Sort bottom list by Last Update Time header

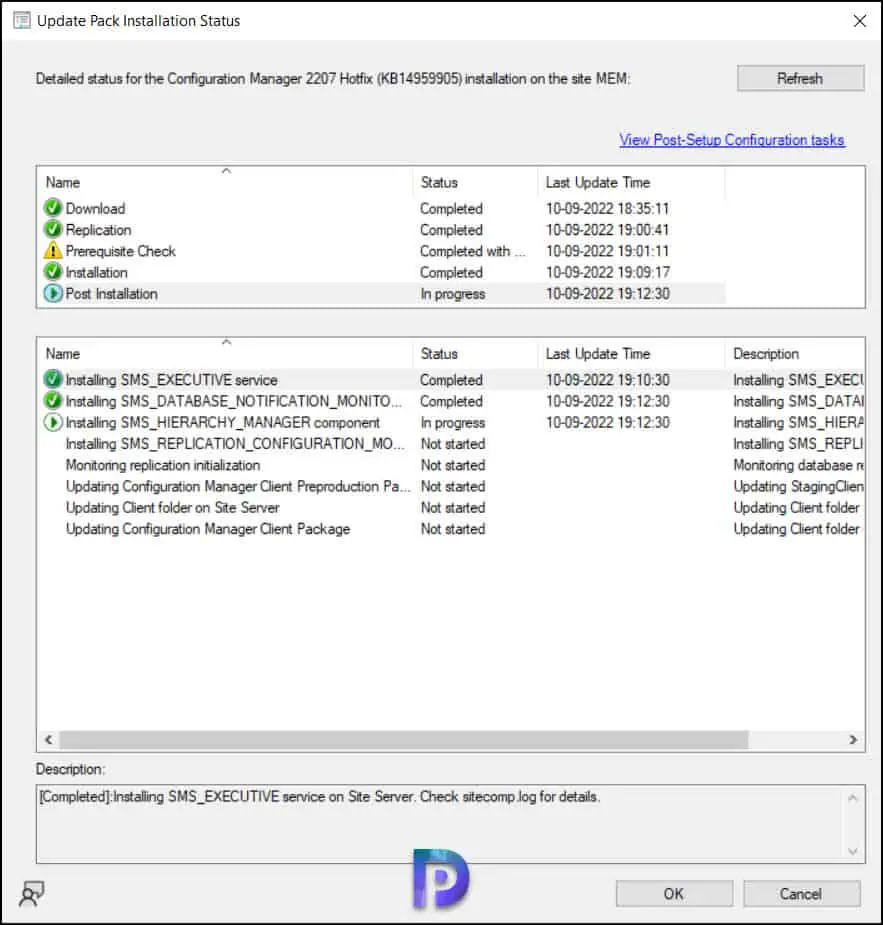click(631, 353)
